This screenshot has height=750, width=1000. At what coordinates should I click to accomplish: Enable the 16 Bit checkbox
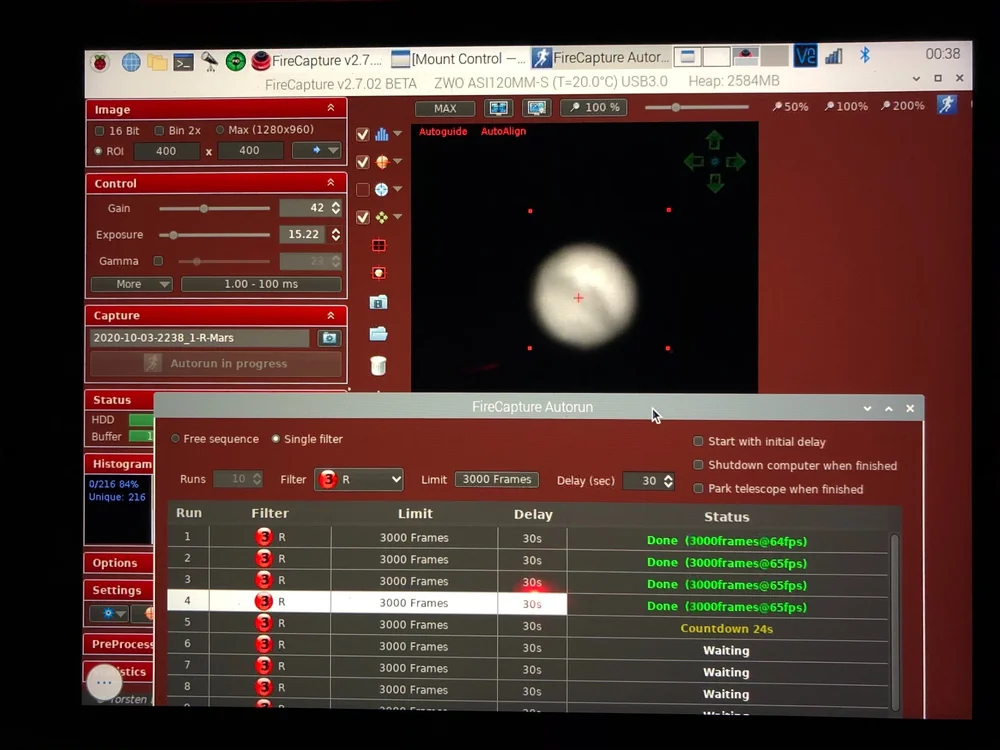tap(99, 131)
